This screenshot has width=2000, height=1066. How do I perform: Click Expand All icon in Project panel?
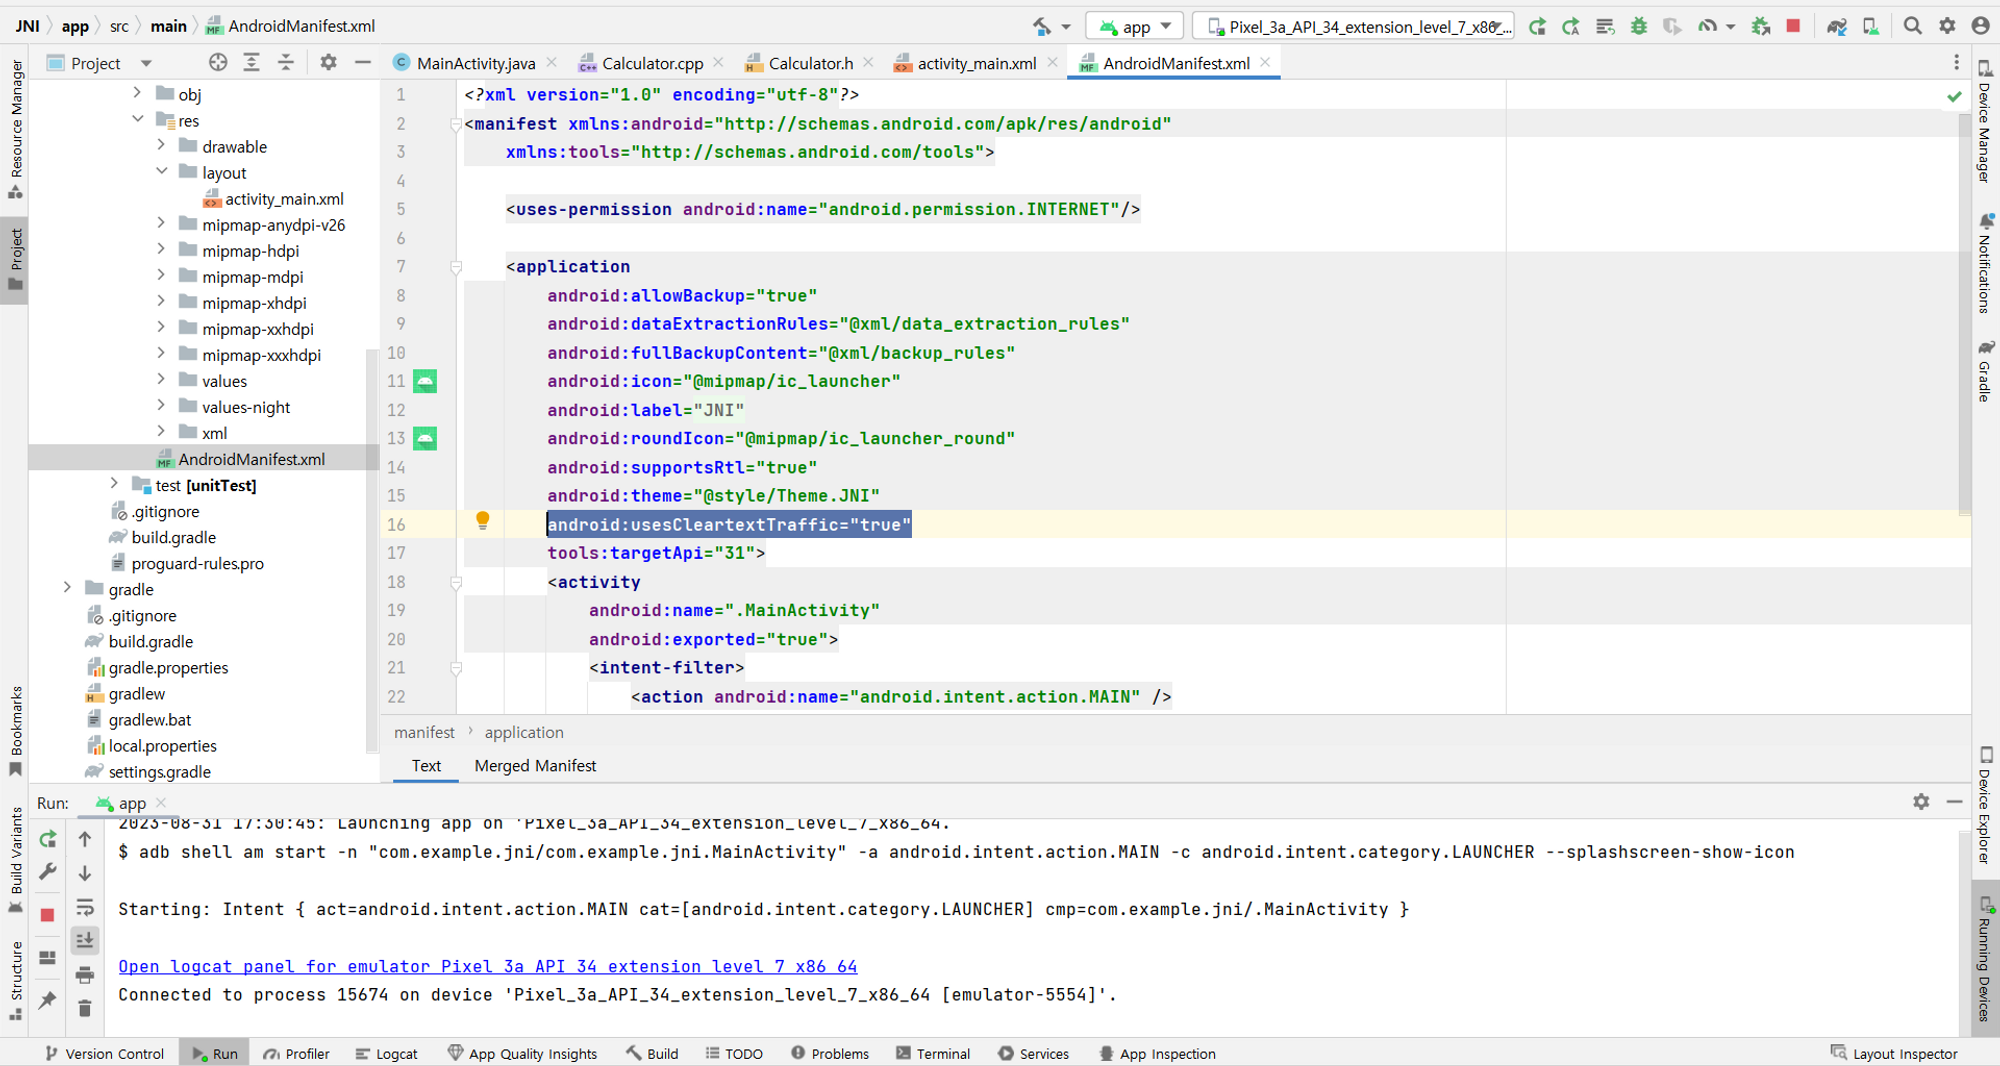click(252, 63)
